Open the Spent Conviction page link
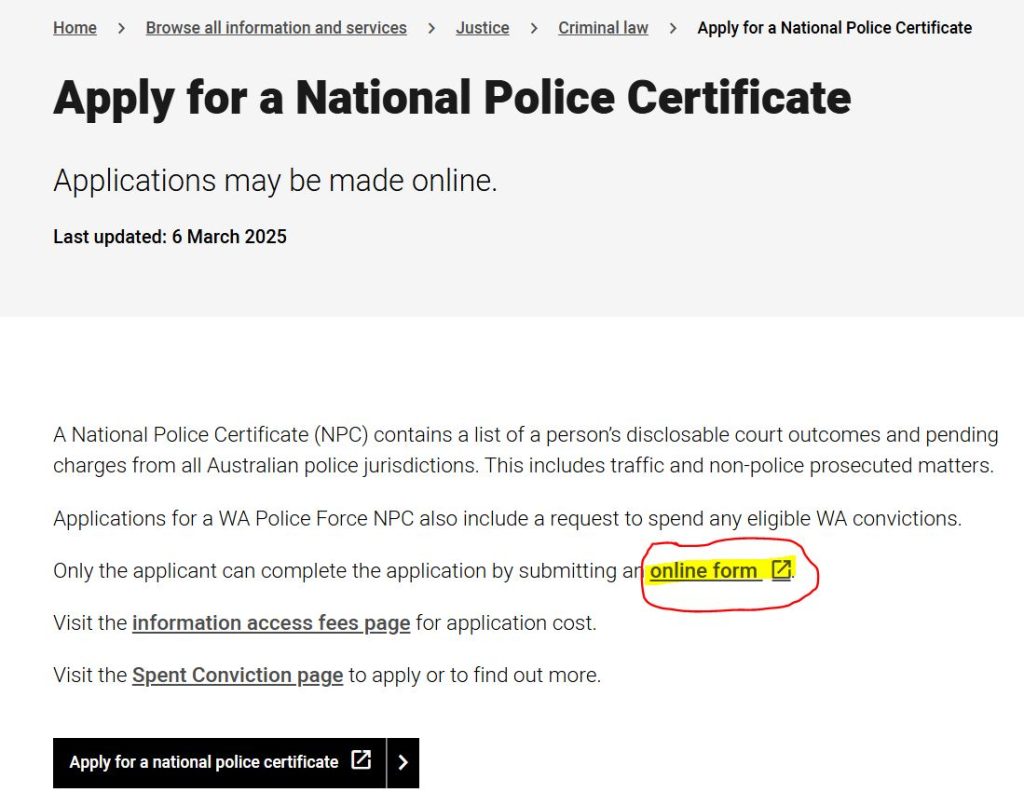This screenshot has height=806, width=1024. click(x=237, y=675)
